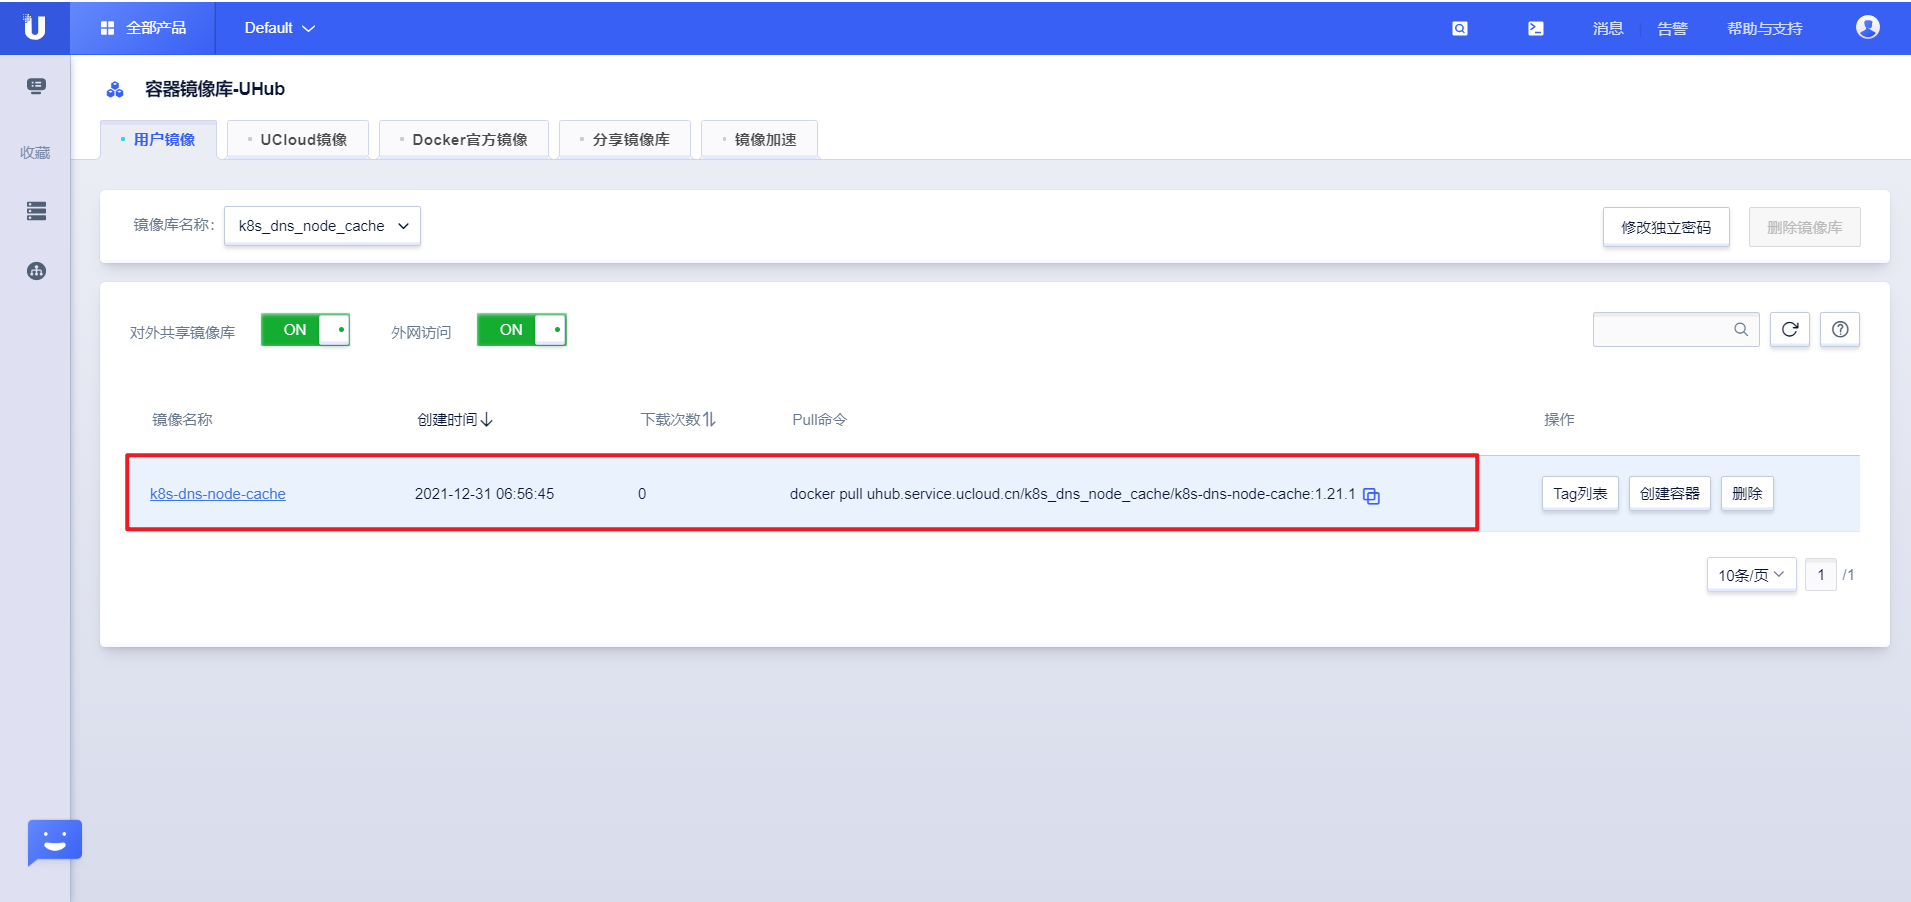Click the user account avatar icon
Viewport: 1911px width, 902px height.
(x=1867, y=27)
